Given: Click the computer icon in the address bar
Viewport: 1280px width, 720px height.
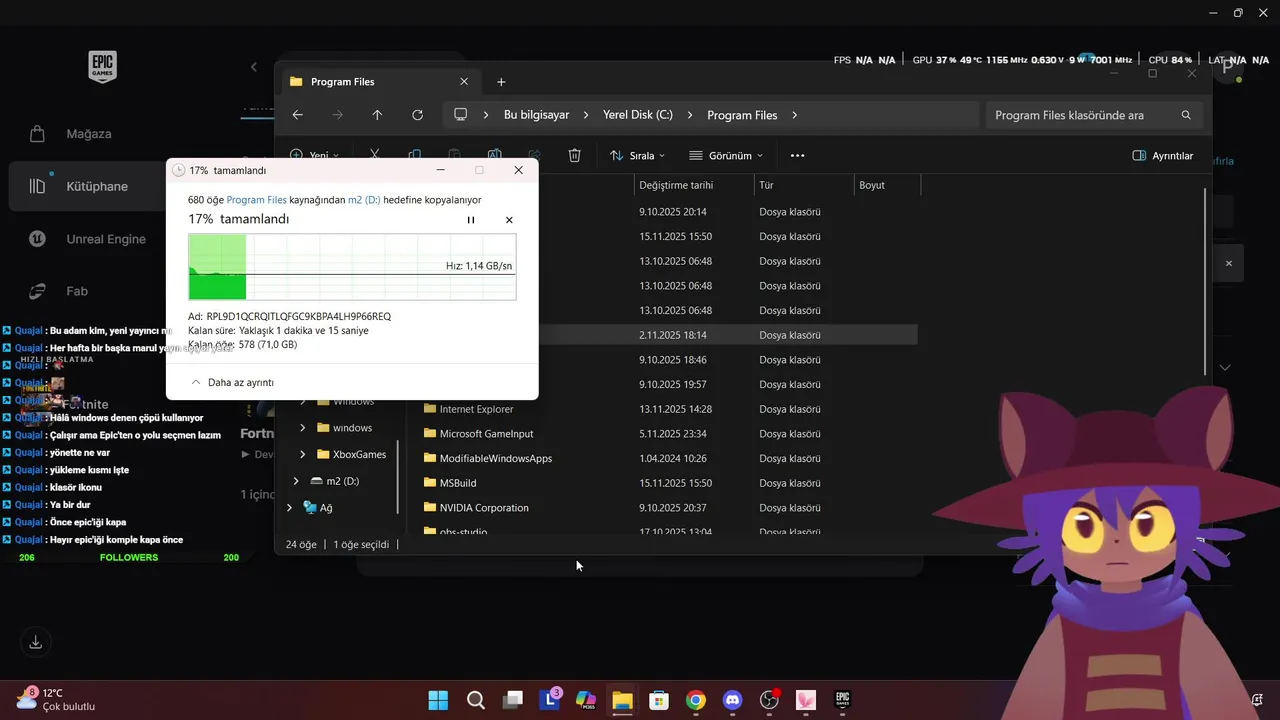Looking at the screenshot, I should click(460, 115).
